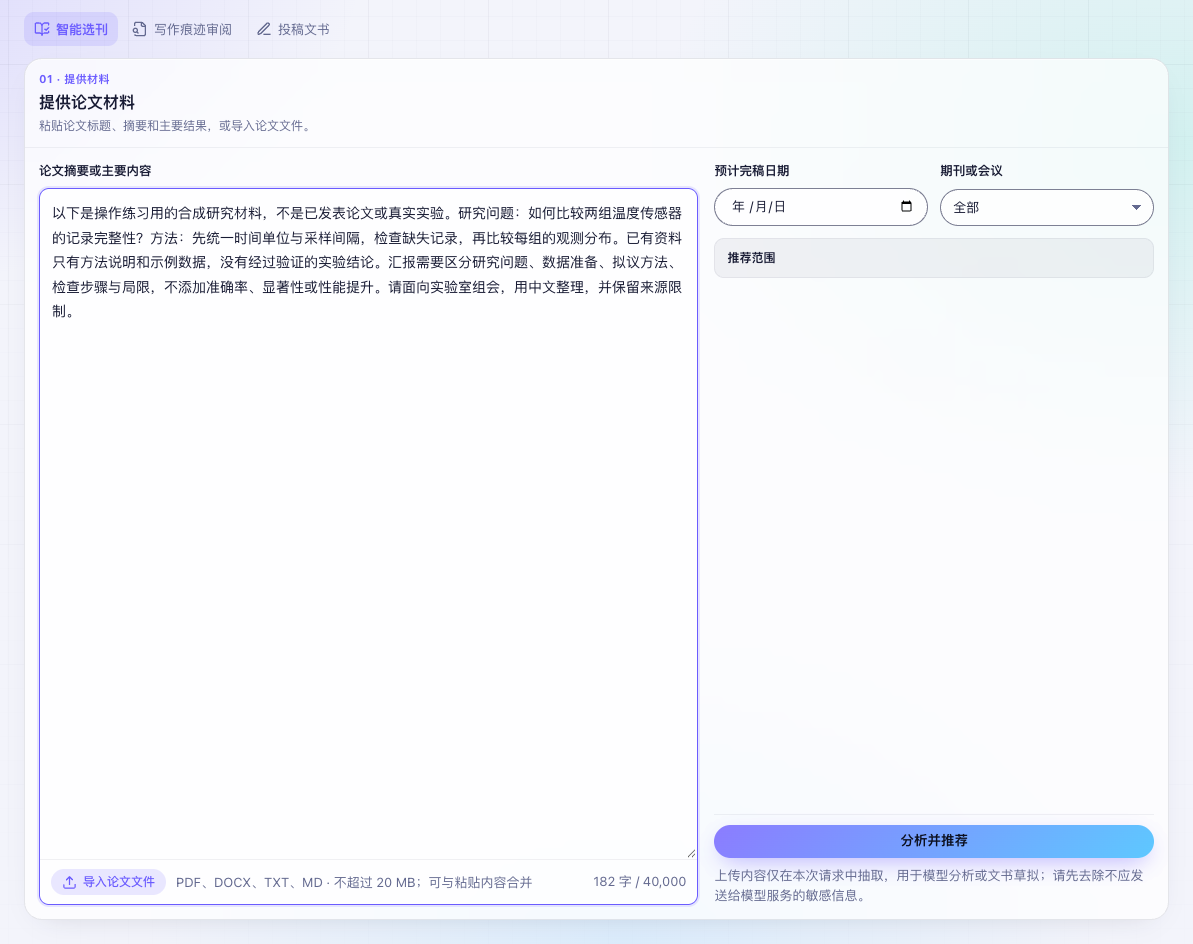Image resolution: width=1193 pixels, height=944 pixels.
Task: Click the book icon beside 智能选刊
Action: coord(42,29)
